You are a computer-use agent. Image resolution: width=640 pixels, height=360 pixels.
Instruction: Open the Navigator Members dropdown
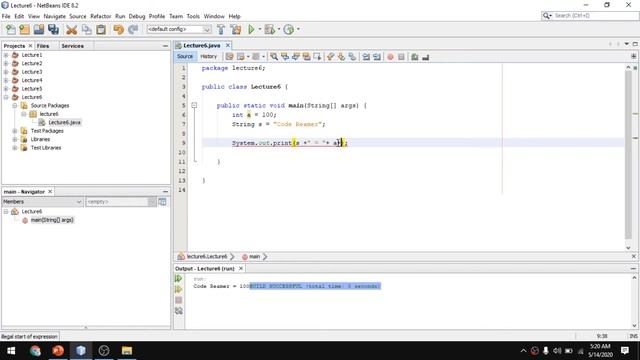[42, 202]
